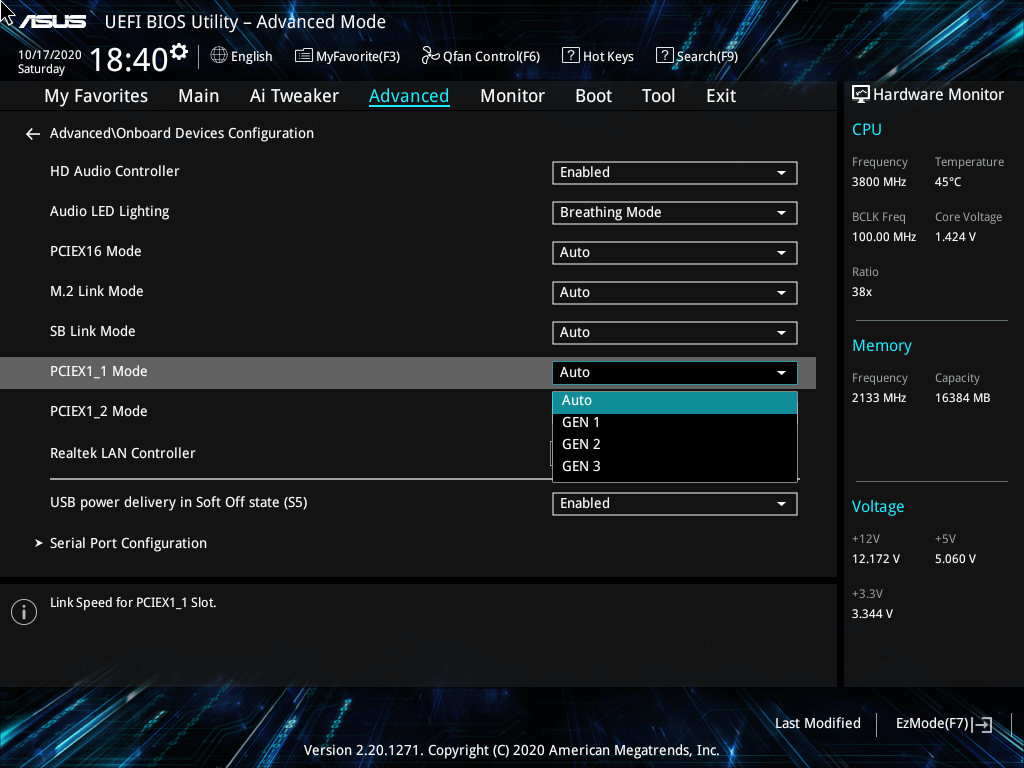Click the MyFavorite list icon
The height and width of the screenshot is (768, 1024).
pyautogui.click(x=304, y=56)
